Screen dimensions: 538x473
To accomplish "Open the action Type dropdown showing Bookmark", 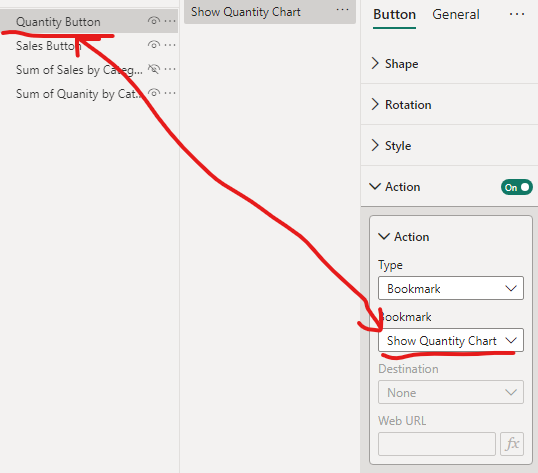I will click(x=451, y=288).
